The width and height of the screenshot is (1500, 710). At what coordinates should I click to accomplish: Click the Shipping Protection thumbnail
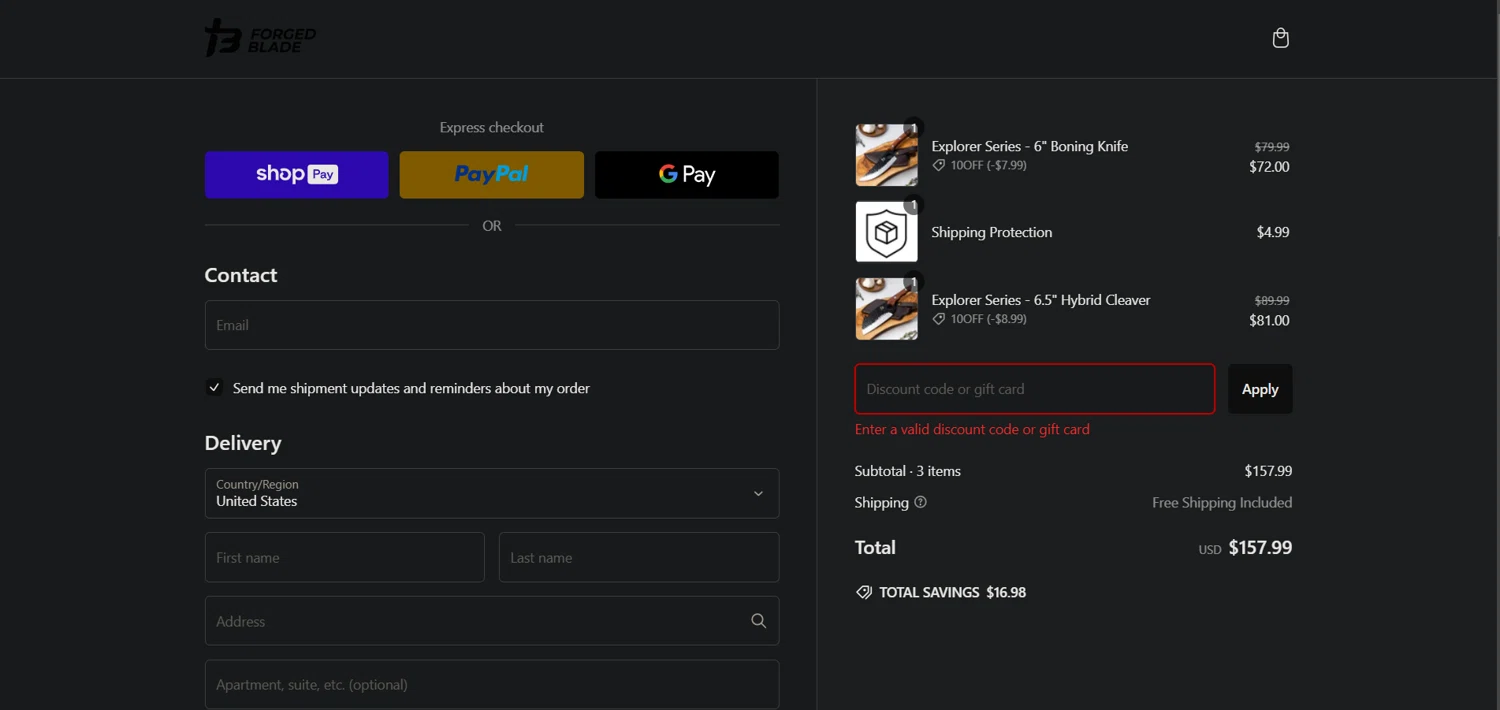[x=886, y=232]
